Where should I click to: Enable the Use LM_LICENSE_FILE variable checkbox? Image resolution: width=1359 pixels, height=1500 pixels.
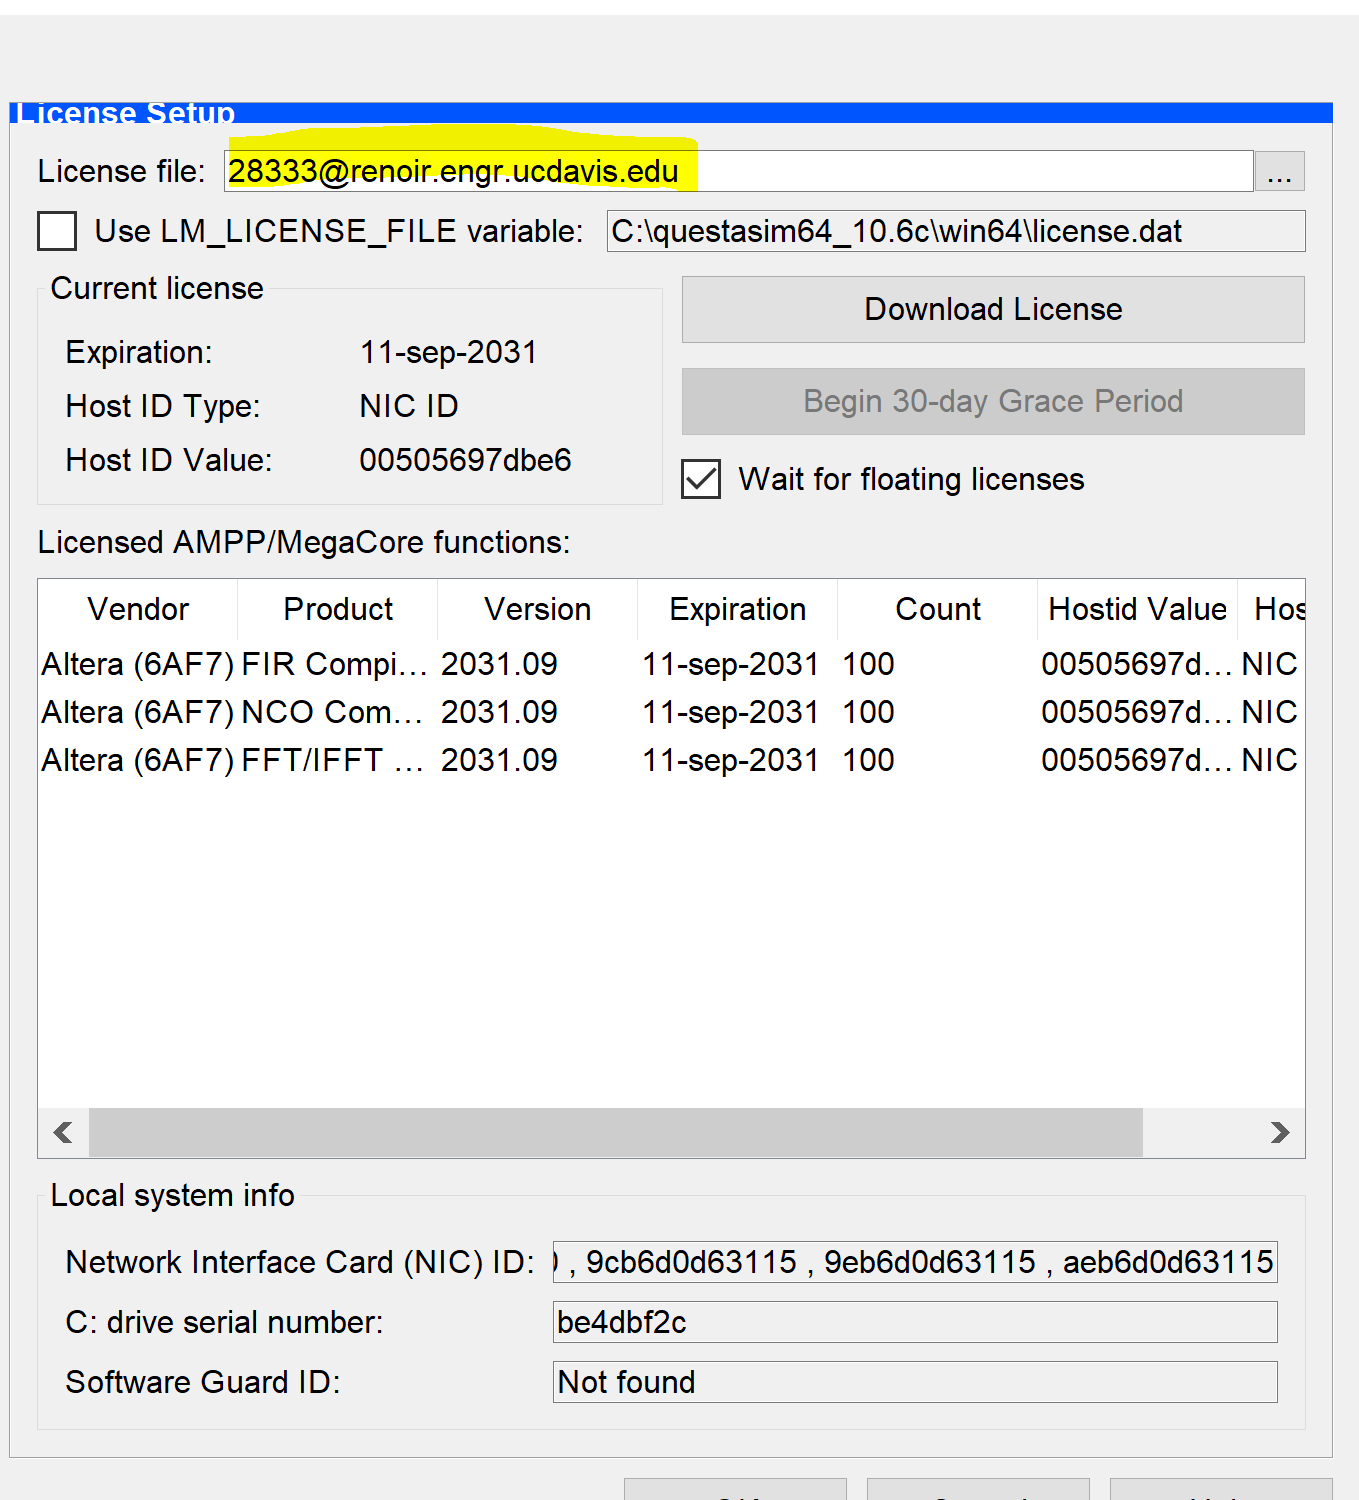point(57,231)
